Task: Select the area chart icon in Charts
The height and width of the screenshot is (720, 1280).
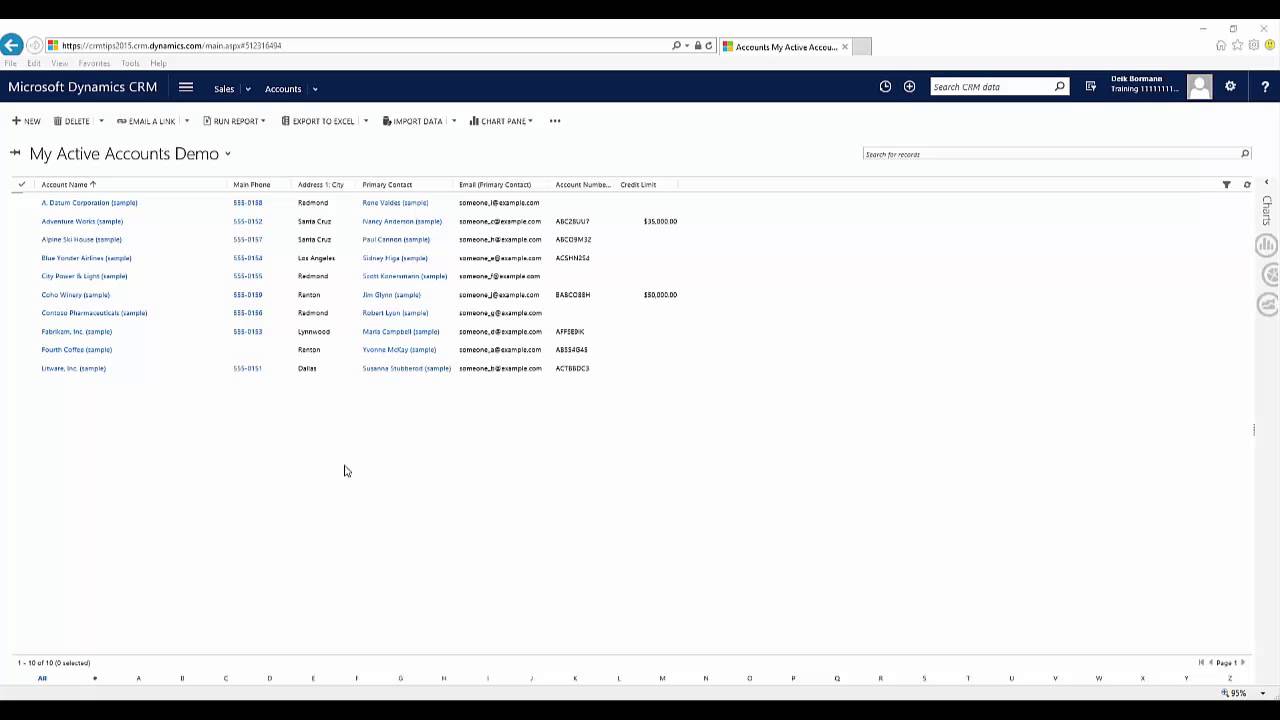Action: tap(1268, 305)
